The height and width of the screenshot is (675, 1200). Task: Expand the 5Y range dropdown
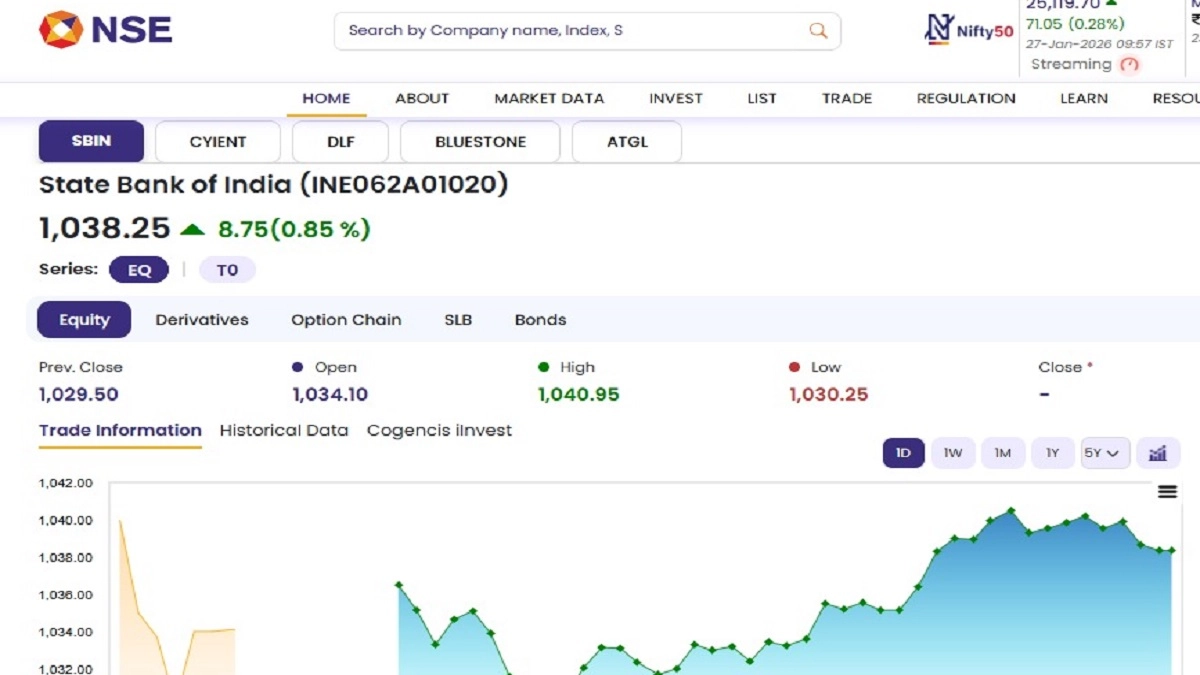point(1105,453)
